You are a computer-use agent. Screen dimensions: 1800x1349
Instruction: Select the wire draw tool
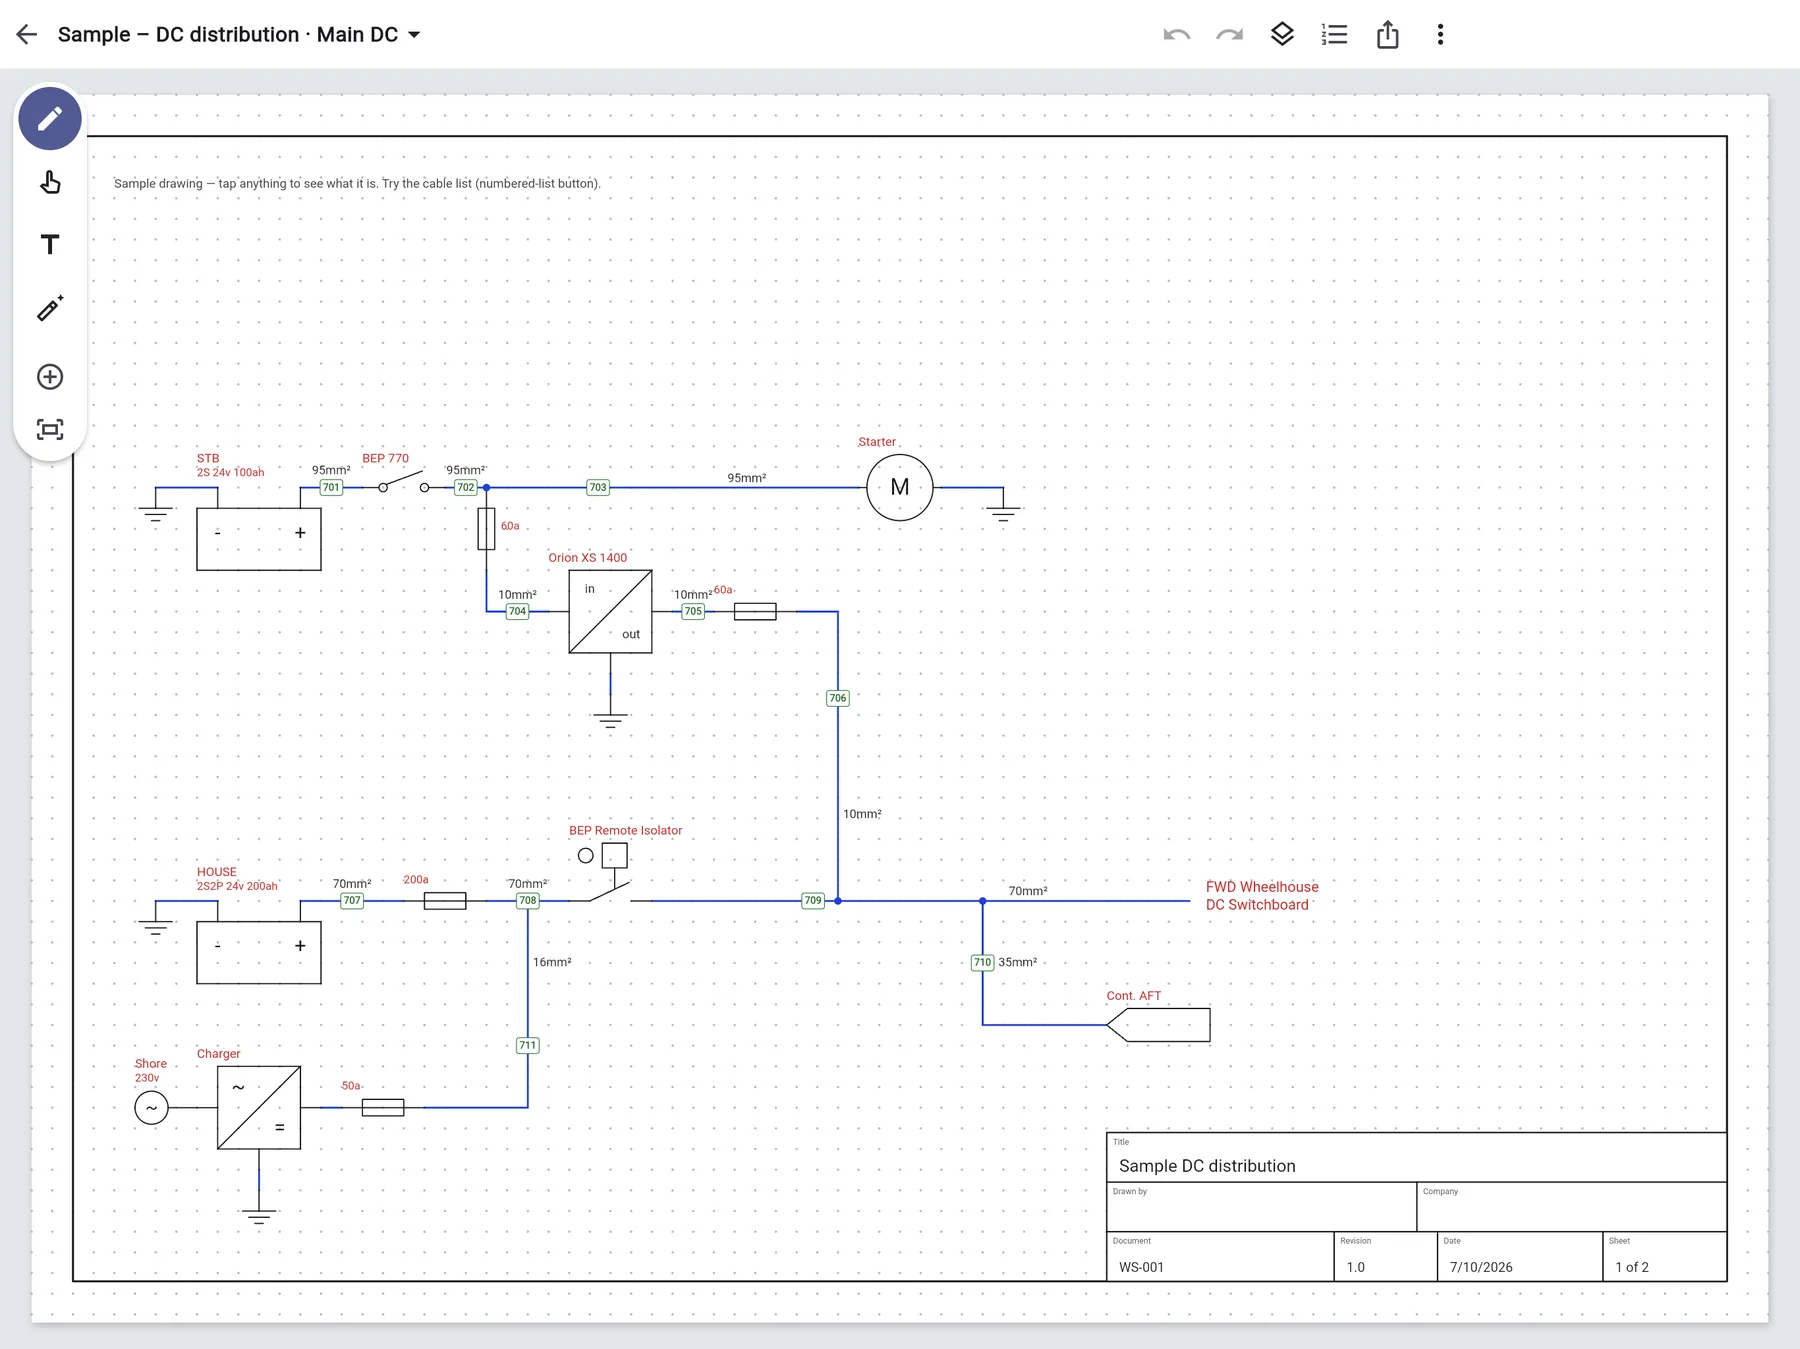(50, 308)
